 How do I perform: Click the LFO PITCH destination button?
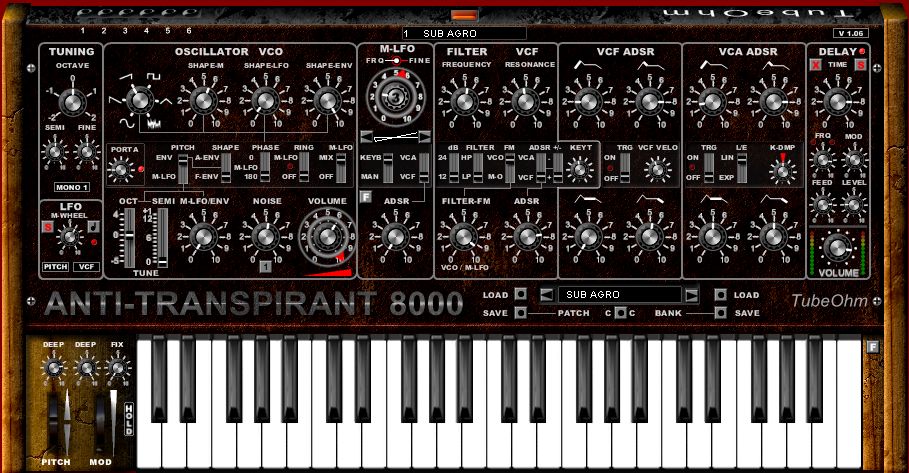tap(56, 267)
